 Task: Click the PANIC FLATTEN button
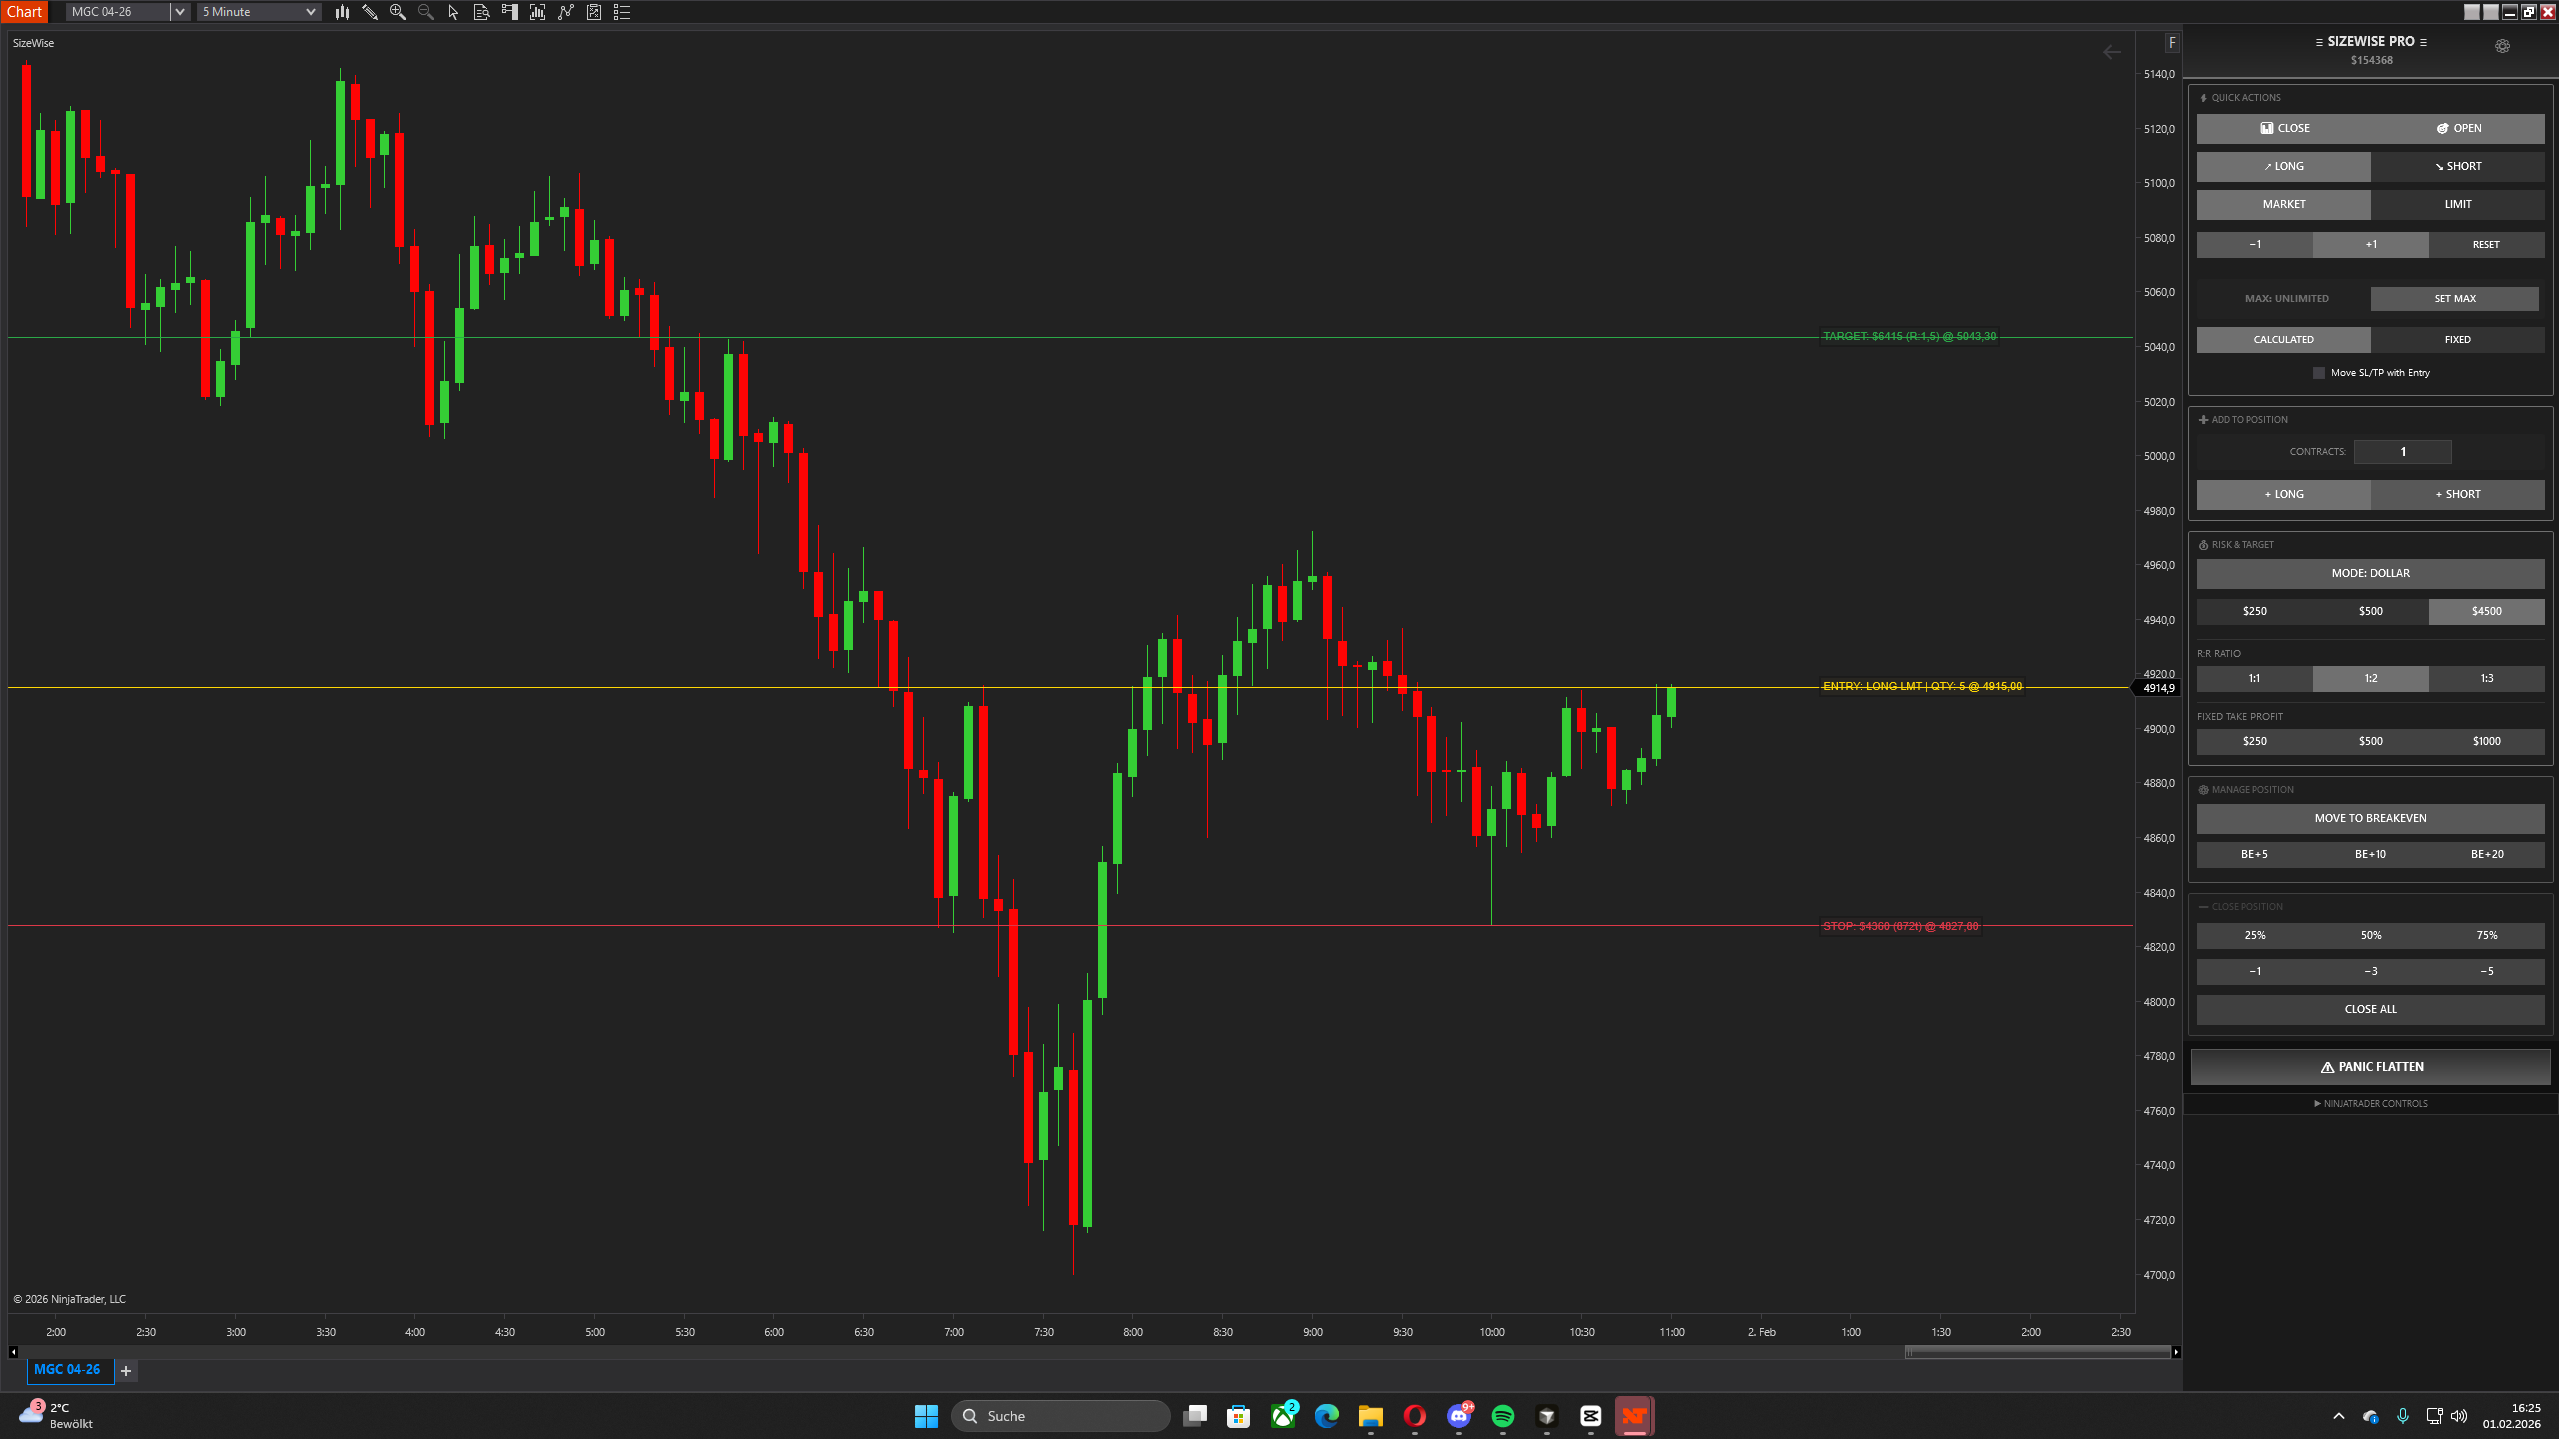point(2369,1066)
